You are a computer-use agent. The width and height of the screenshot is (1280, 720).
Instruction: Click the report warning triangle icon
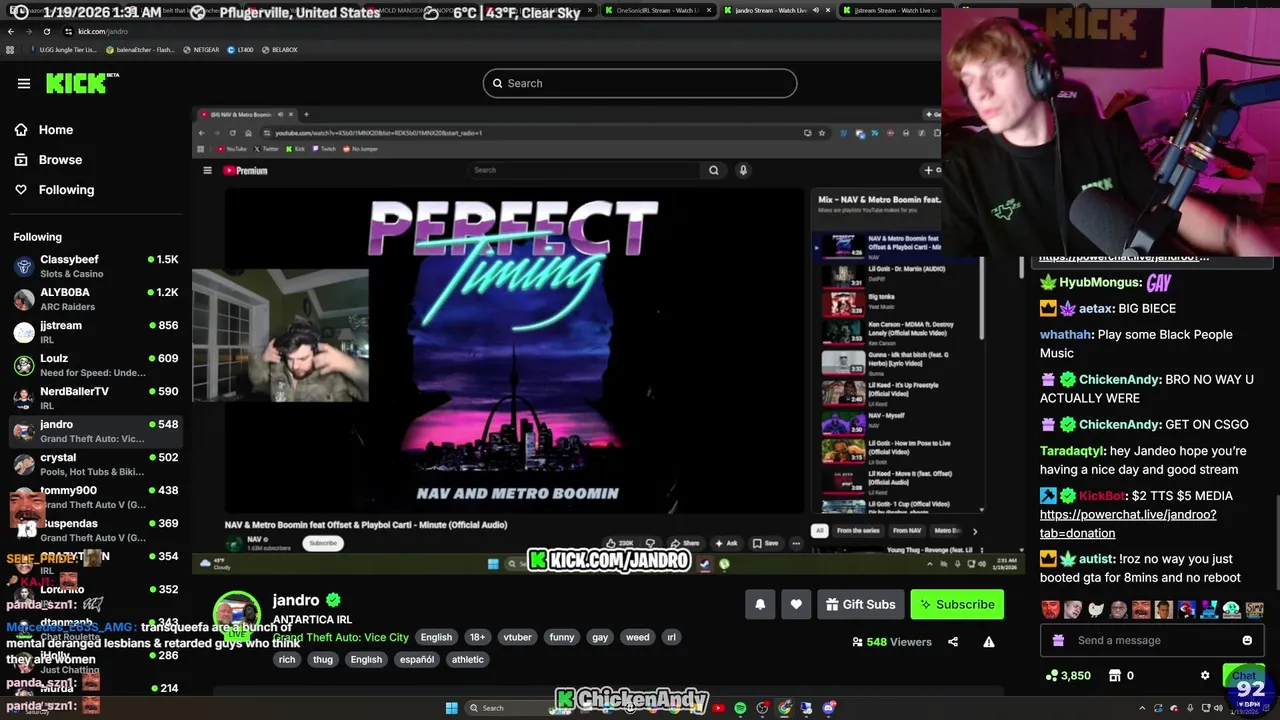tap(989, 642)
